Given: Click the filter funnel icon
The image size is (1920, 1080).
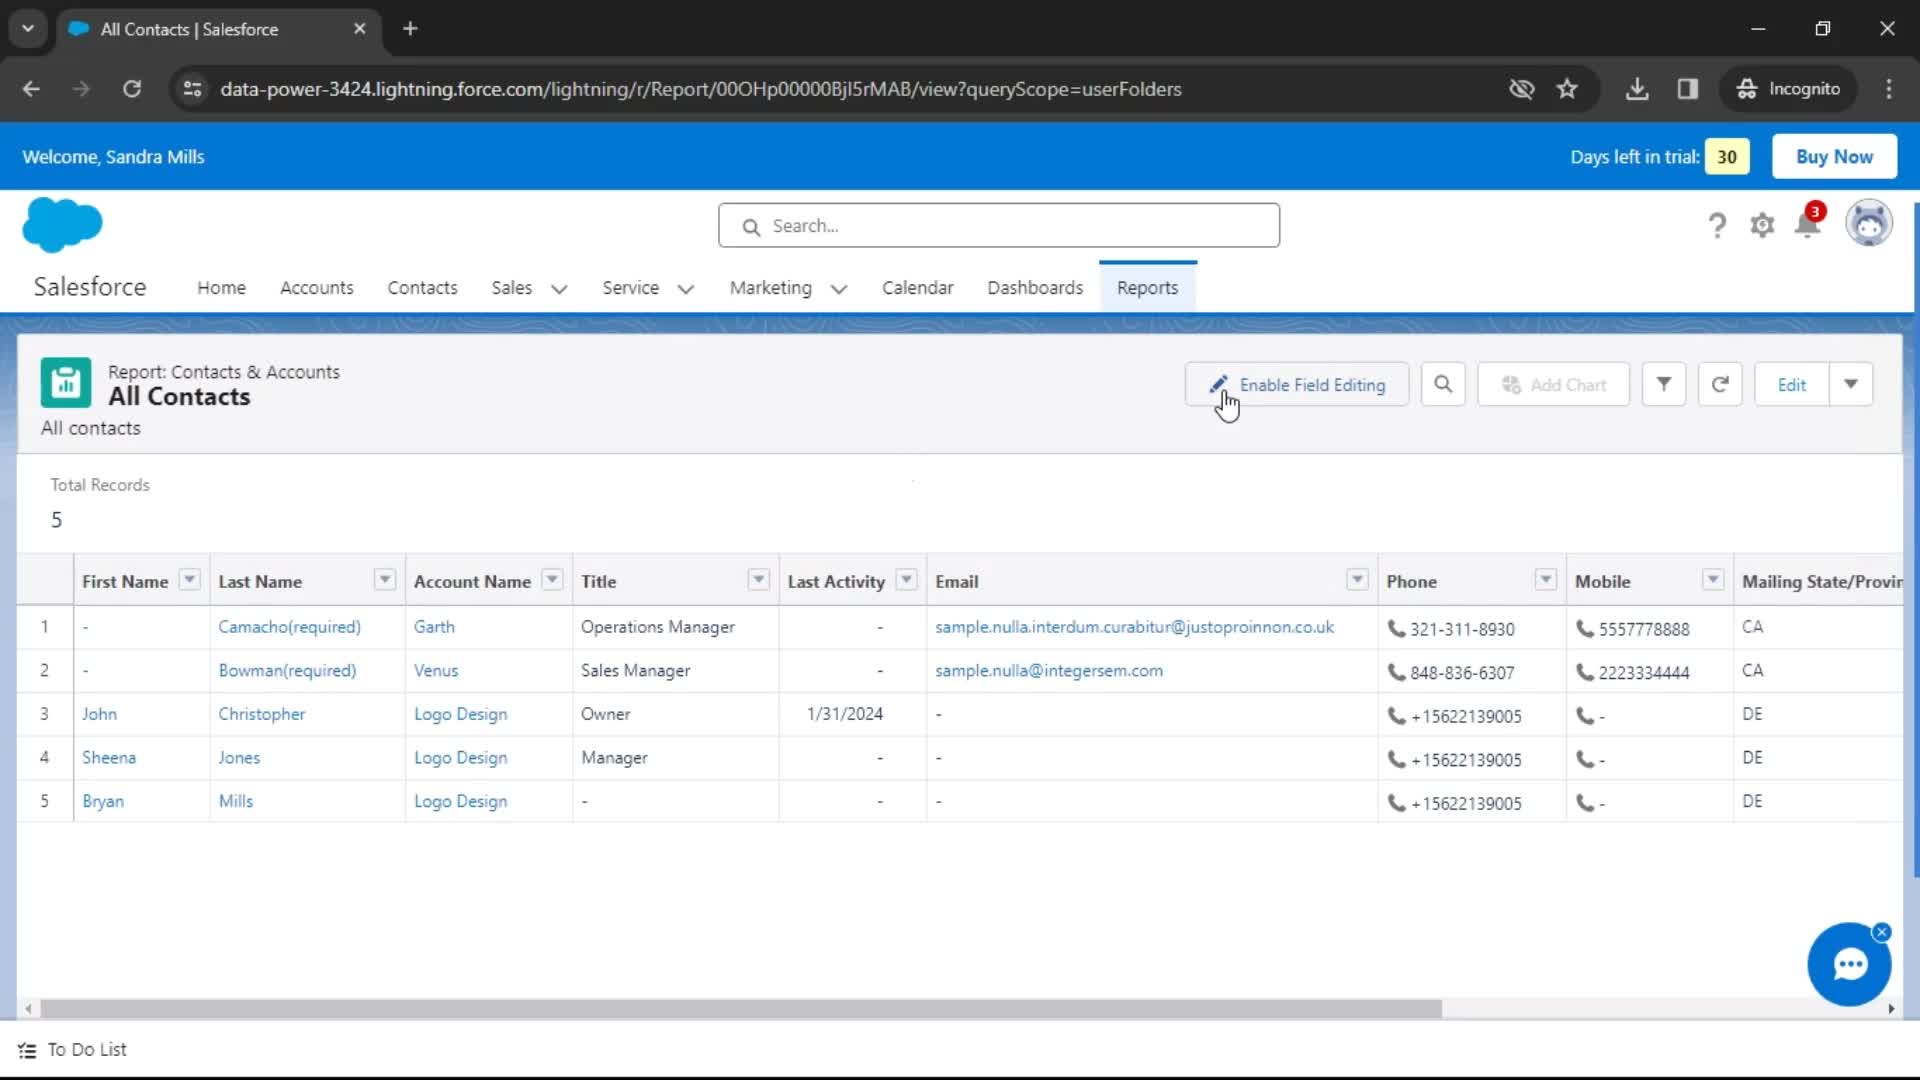Looking at the screenshot, I should [x=1664, y=384].
